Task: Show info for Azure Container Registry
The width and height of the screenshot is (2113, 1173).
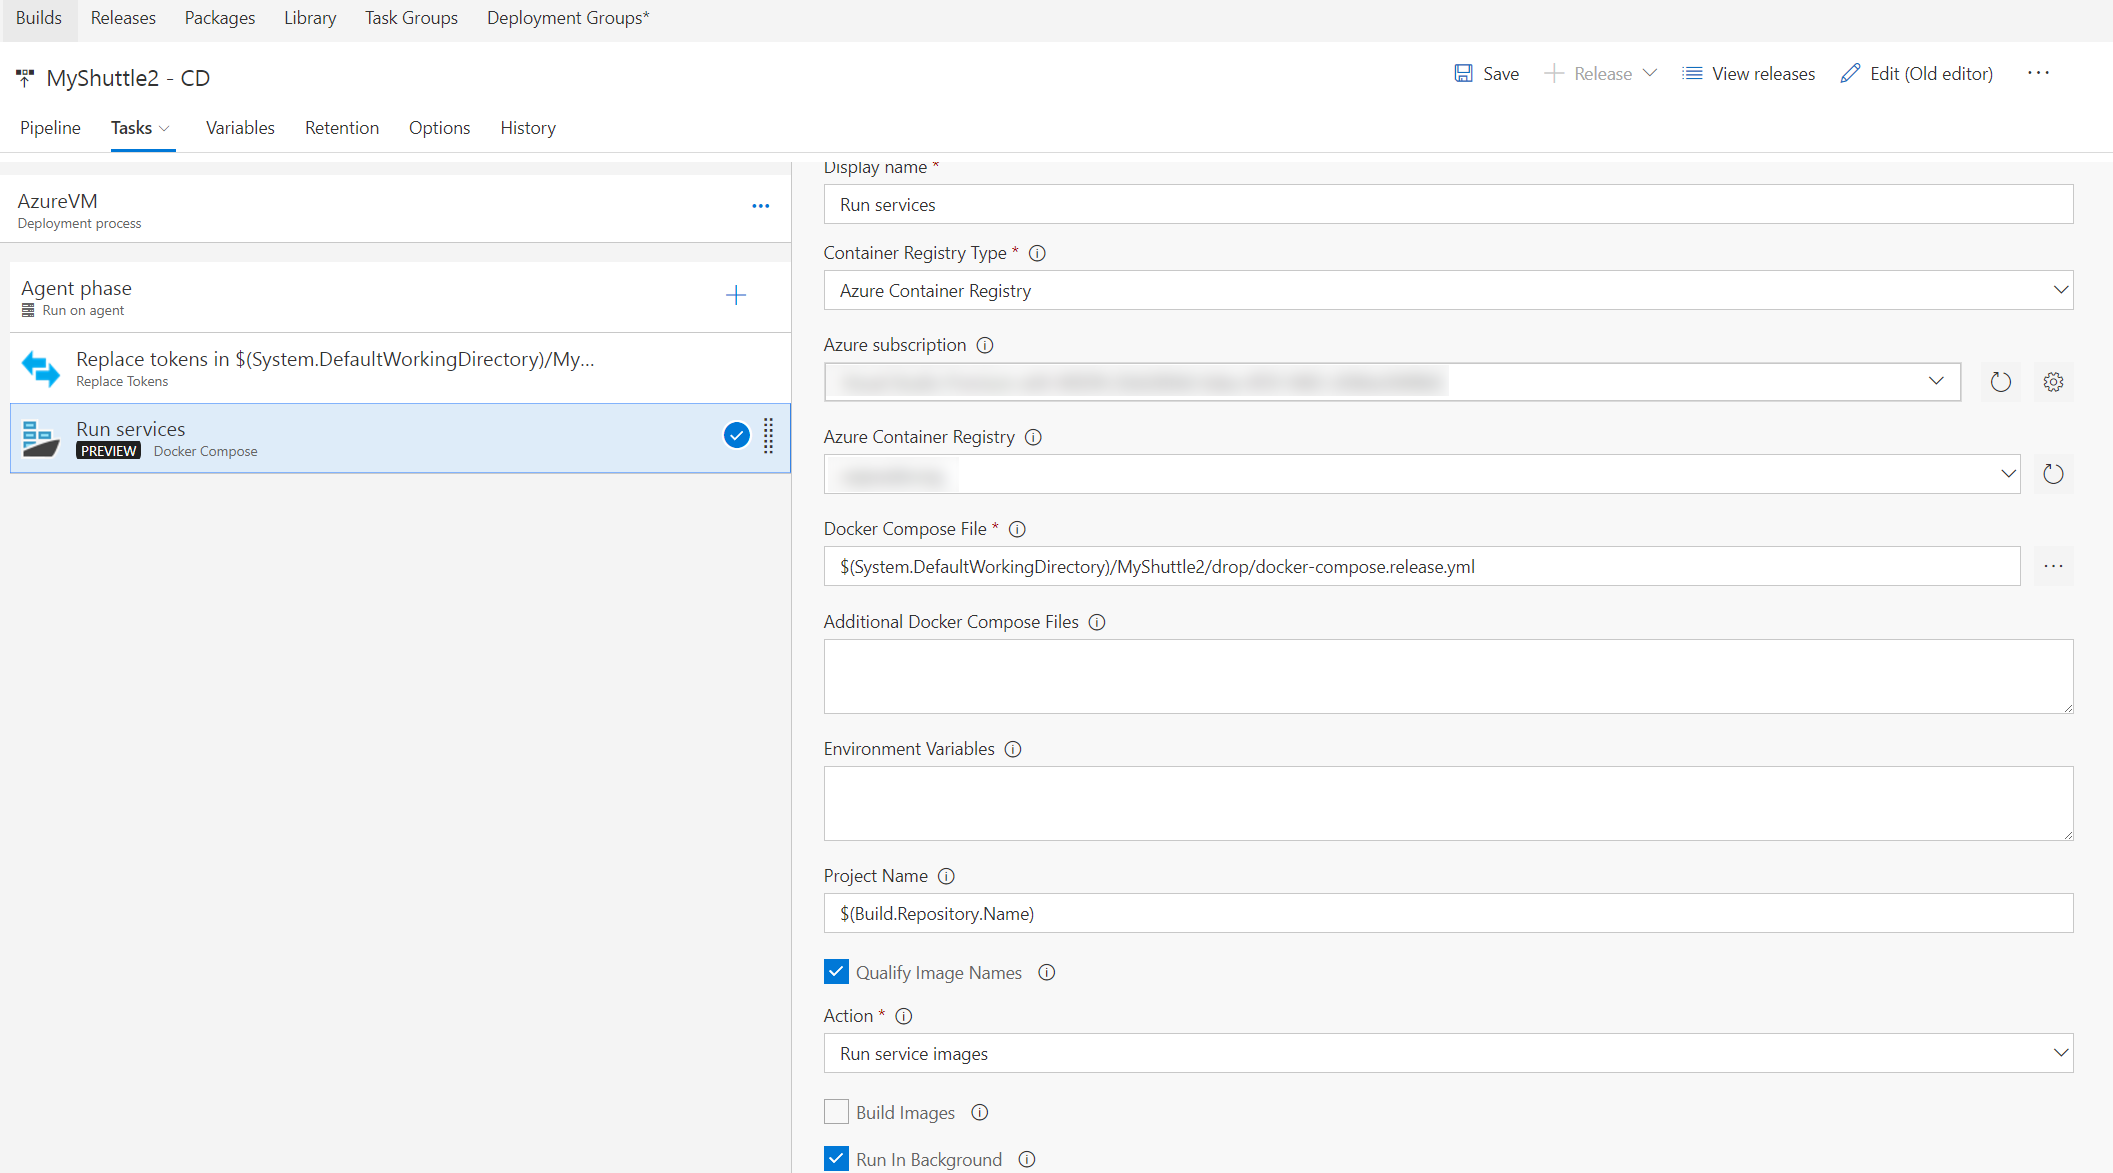Action: pyautogui.click(x=1033, y=437)
